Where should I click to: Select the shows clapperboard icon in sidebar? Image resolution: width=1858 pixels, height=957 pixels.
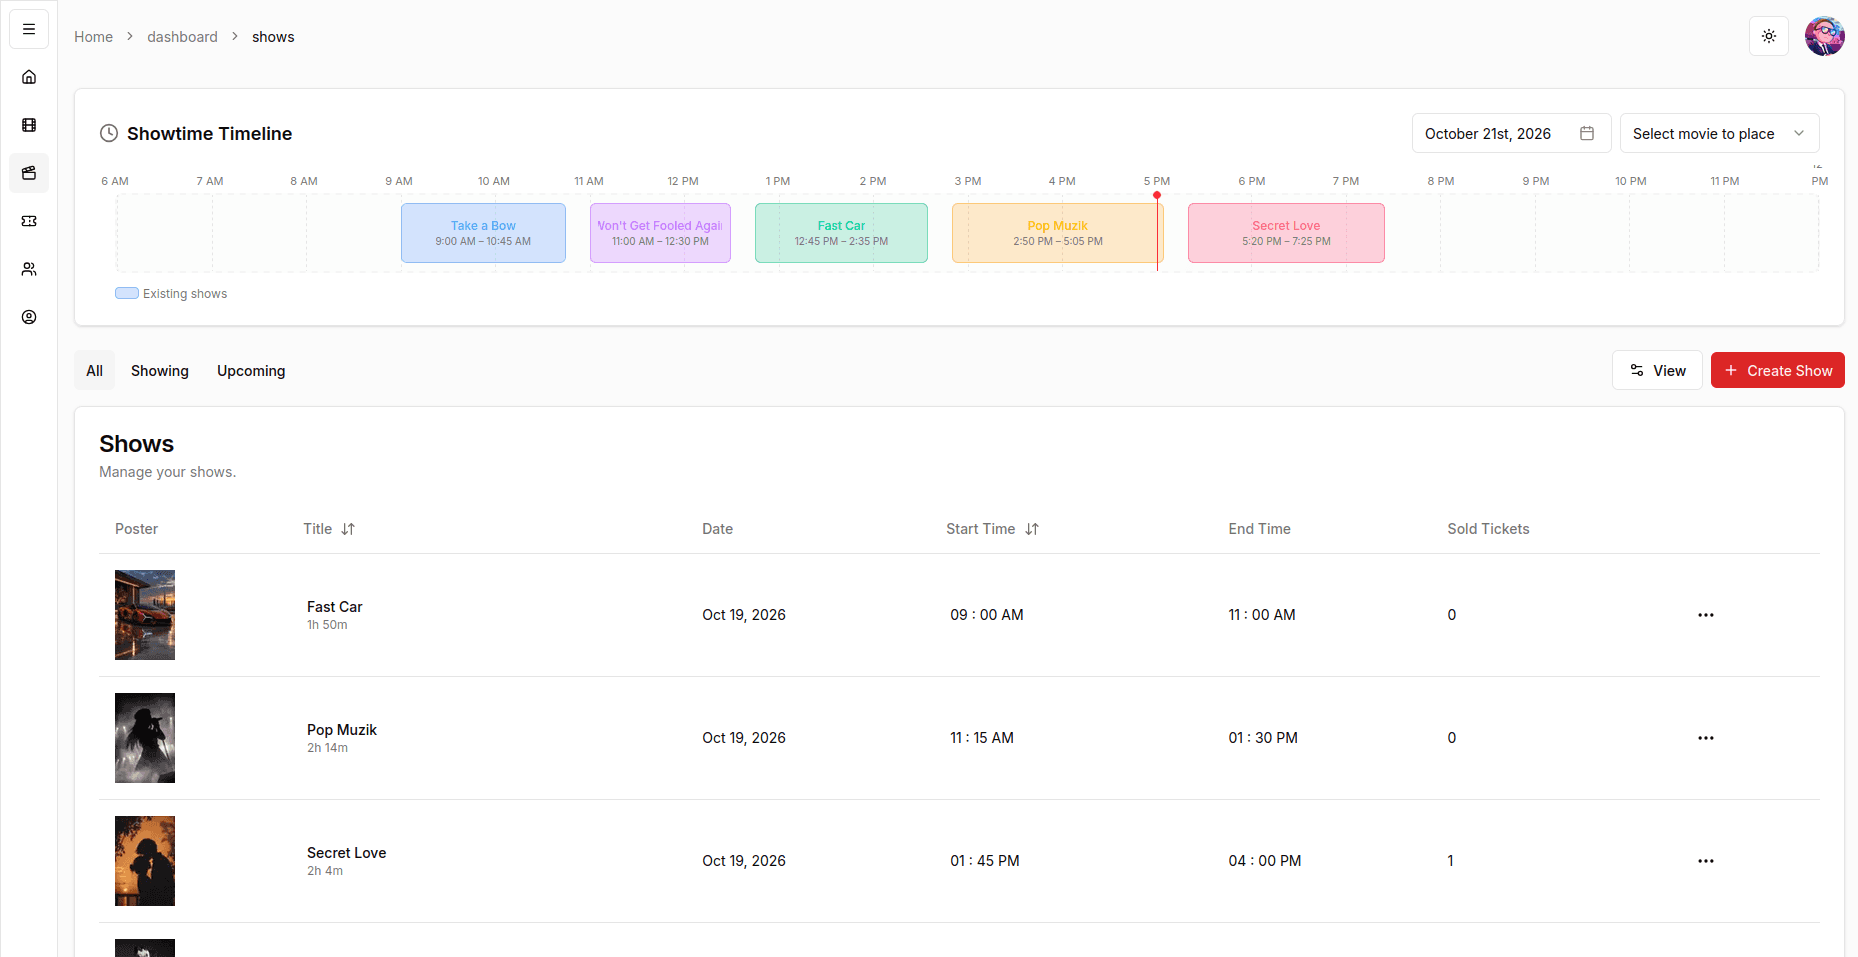(x=29, y=173)
